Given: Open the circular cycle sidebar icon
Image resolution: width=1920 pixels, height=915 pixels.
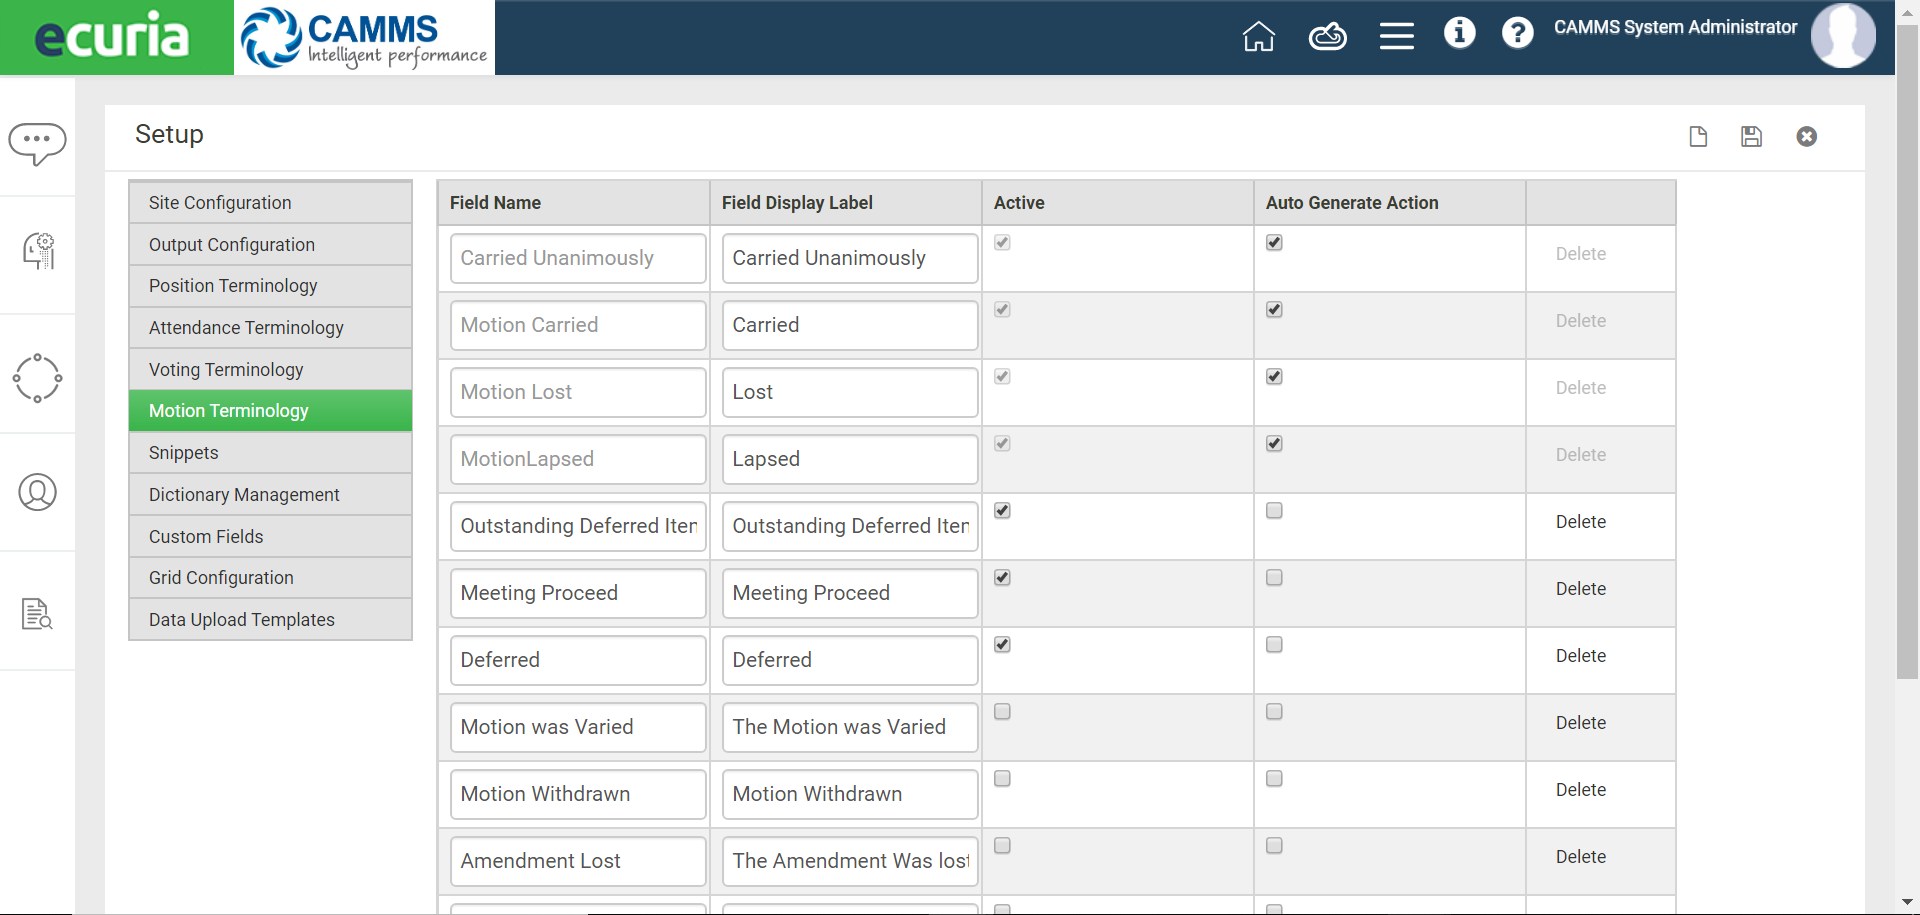Looking at the screenshot, I should point(37,378).
